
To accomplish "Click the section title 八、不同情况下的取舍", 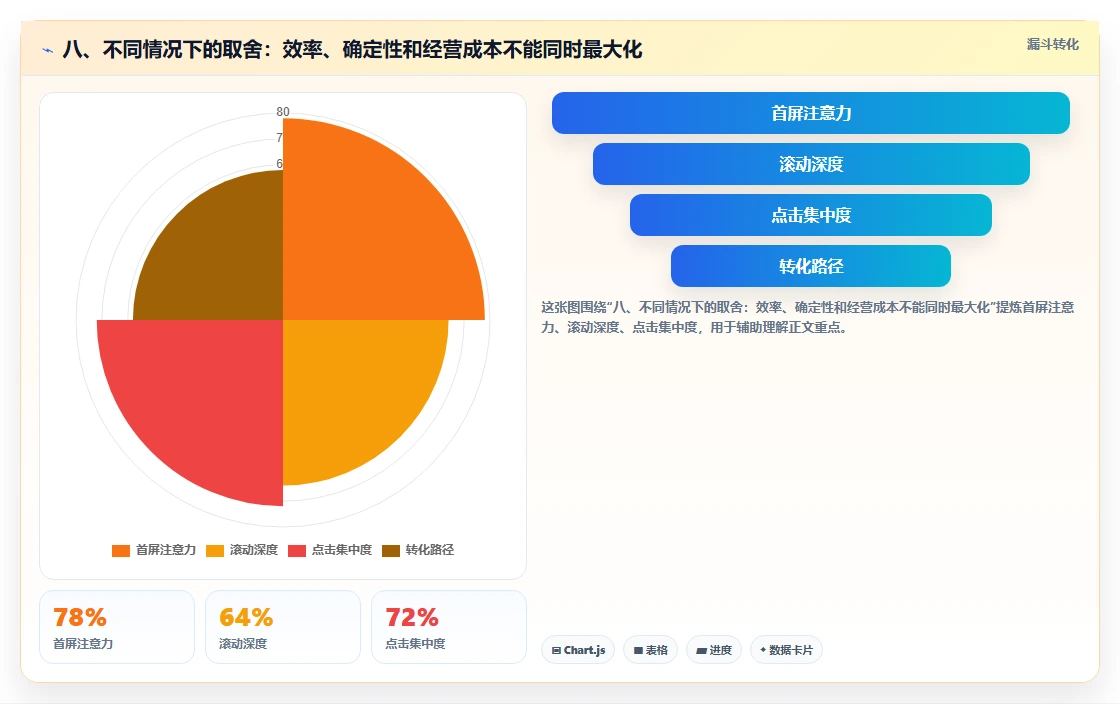I will point(353,50).
